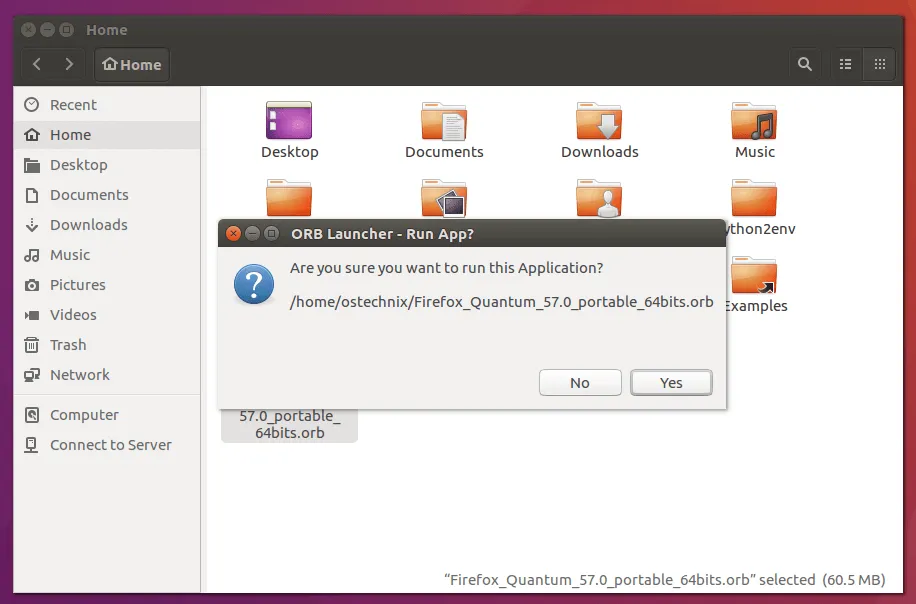Screen dimensions: 916x604
Task: Select the Desktop folder icon
Action: [x=289, y=121]
